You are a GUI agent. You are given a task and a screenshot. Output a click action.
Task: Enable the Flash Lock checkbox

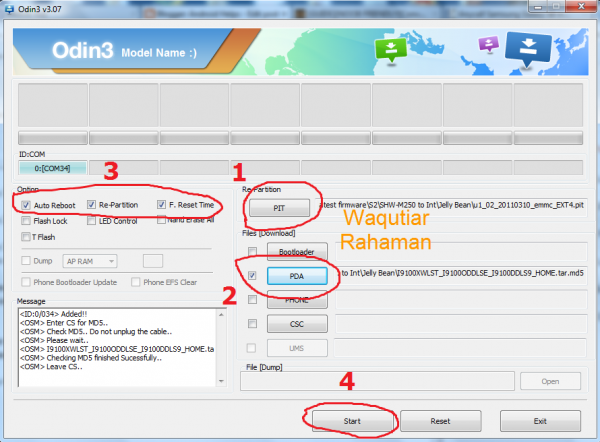tap(26, 221)
